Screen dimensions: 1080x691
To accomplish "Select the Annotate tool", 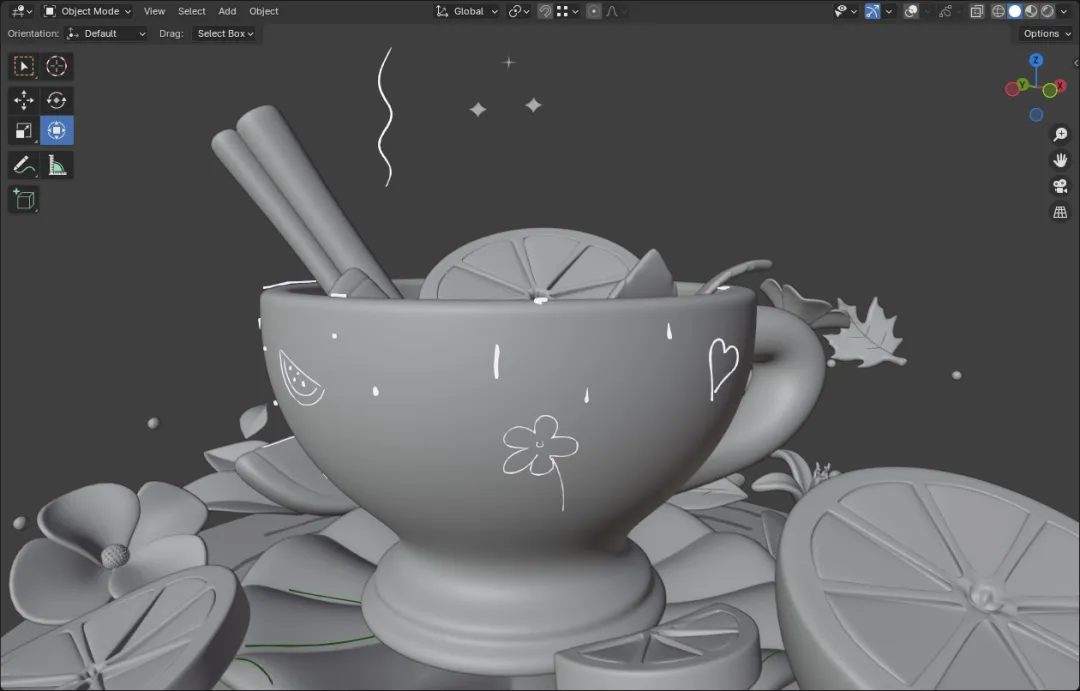I will point(23,165).
